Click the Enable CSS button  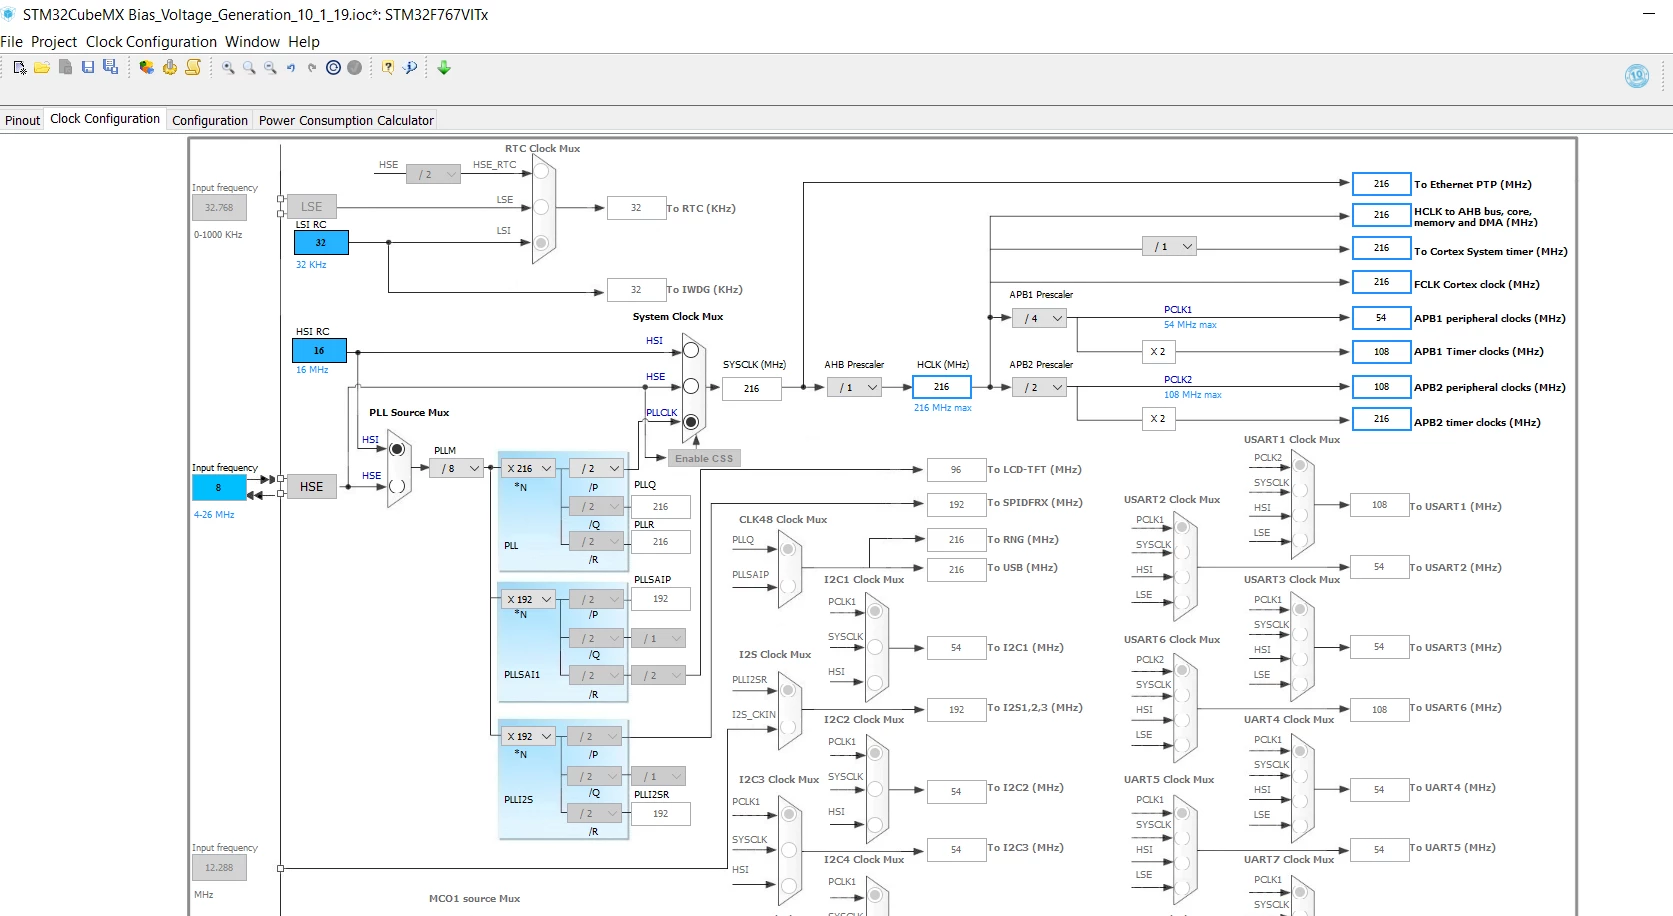tap(704, 458)
